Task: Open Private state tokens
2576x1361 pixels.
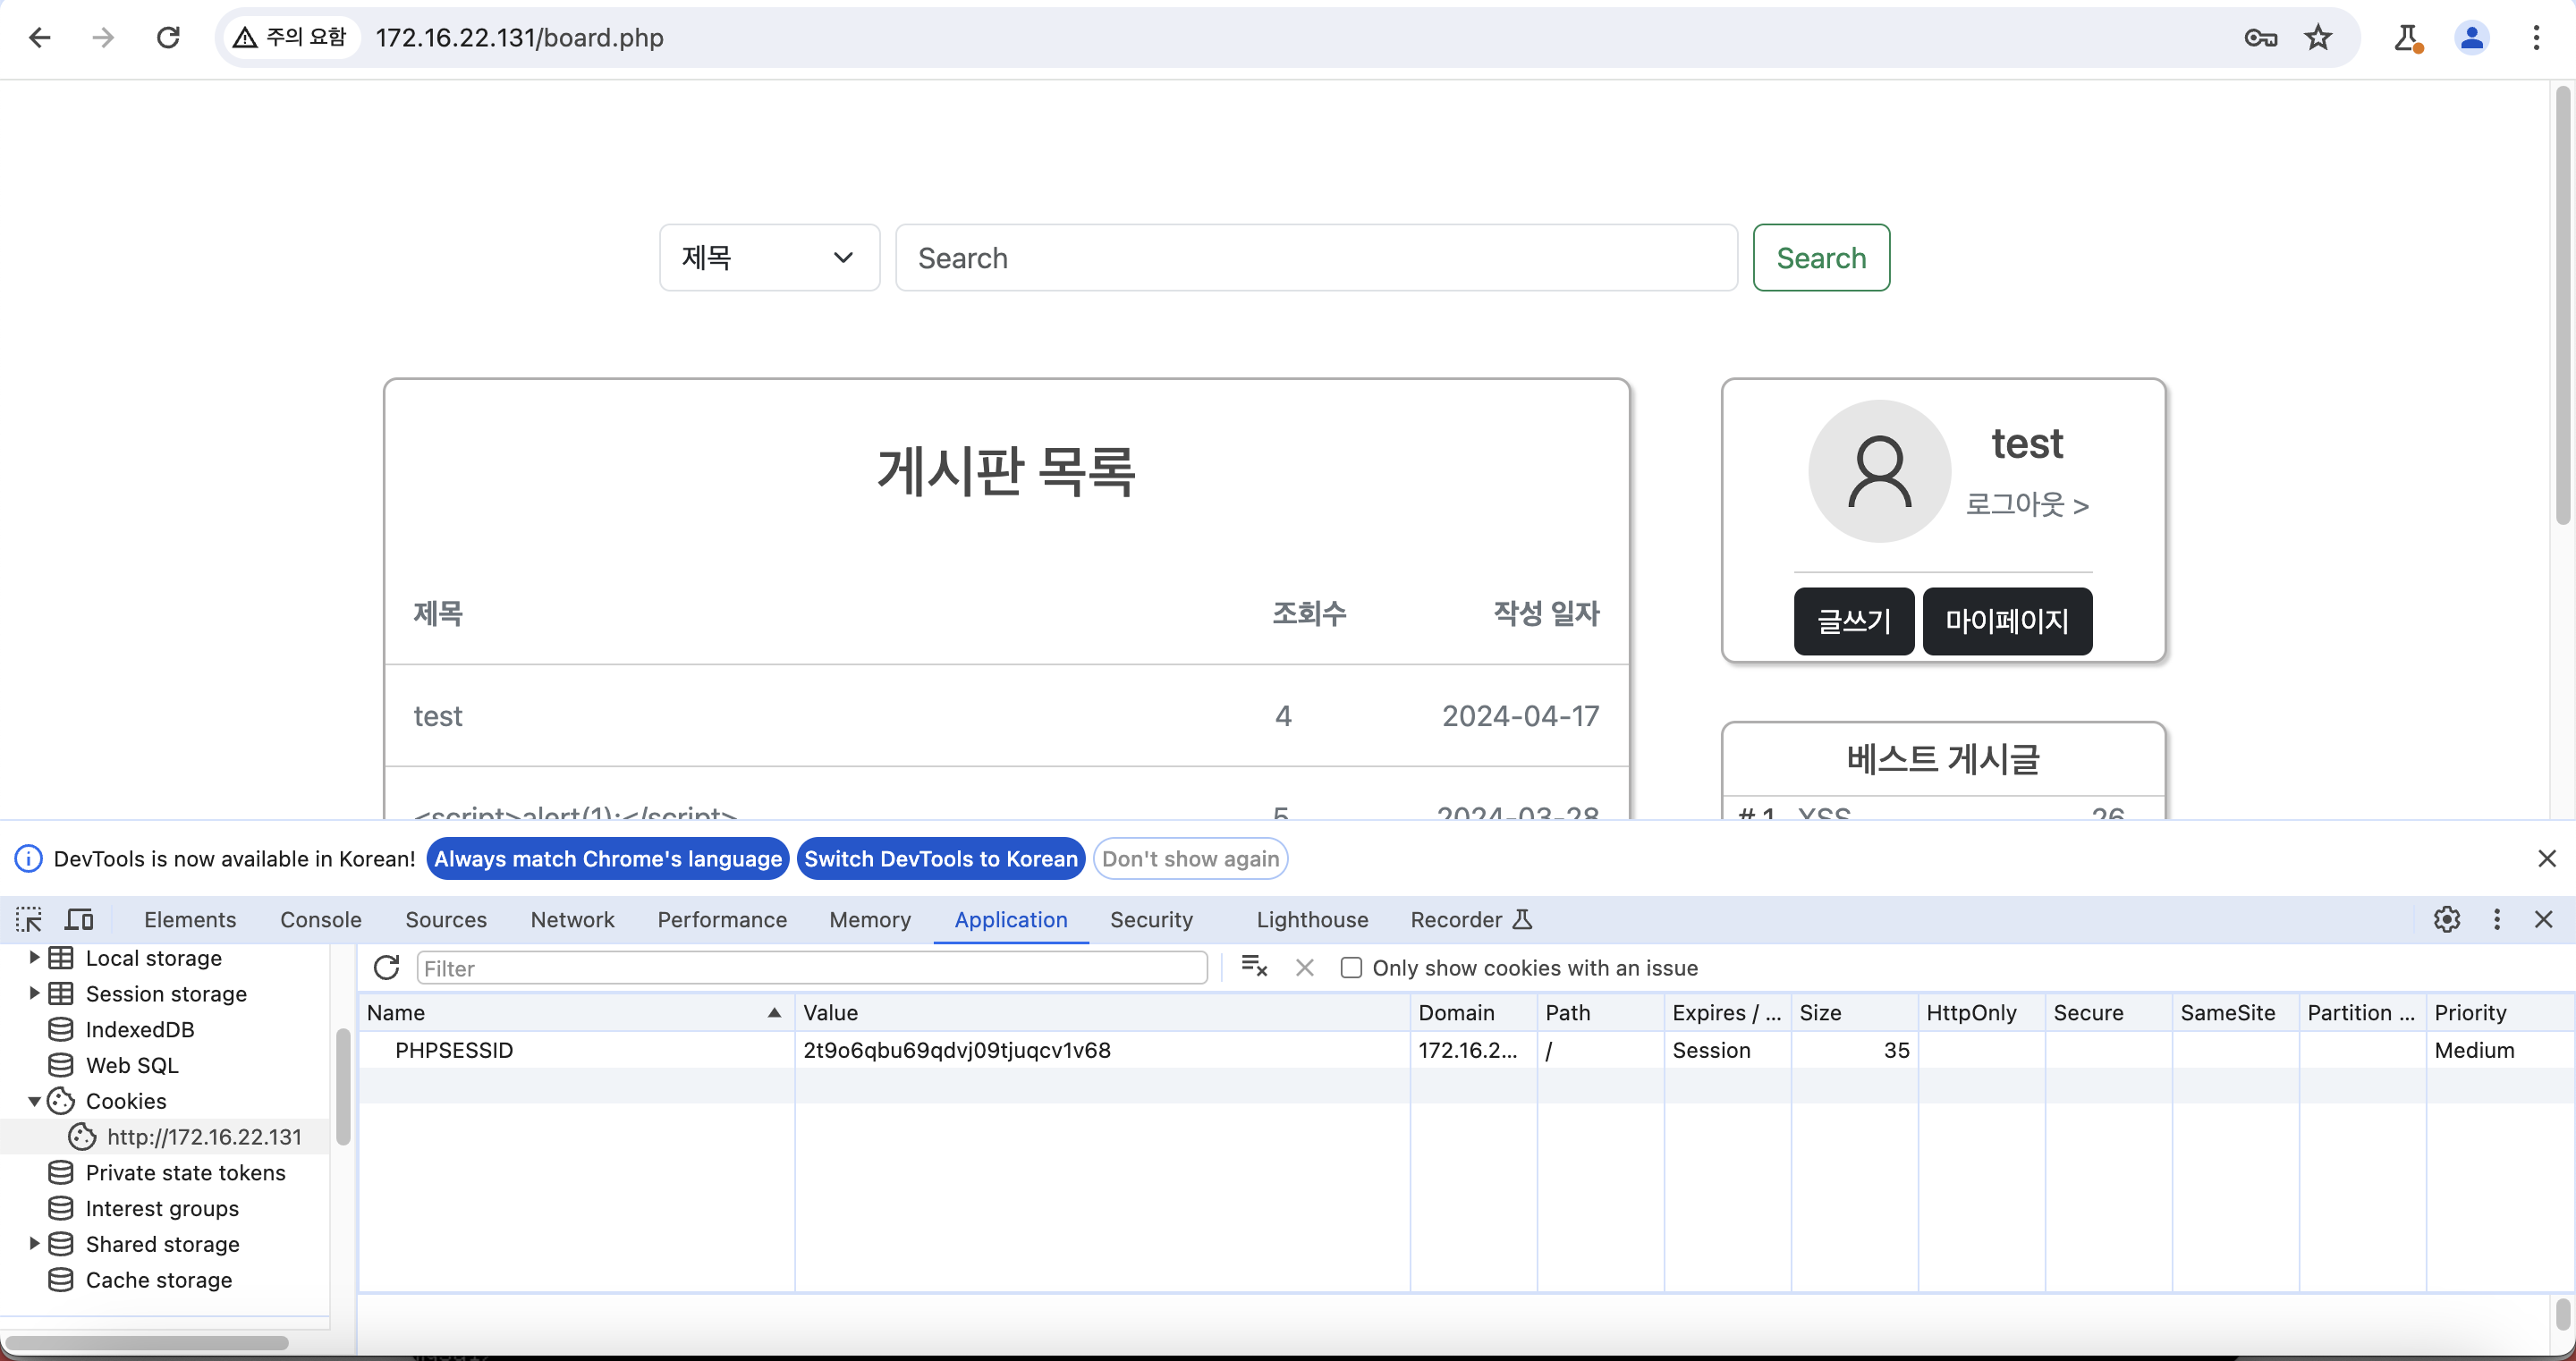Action: click(185, 1172)
